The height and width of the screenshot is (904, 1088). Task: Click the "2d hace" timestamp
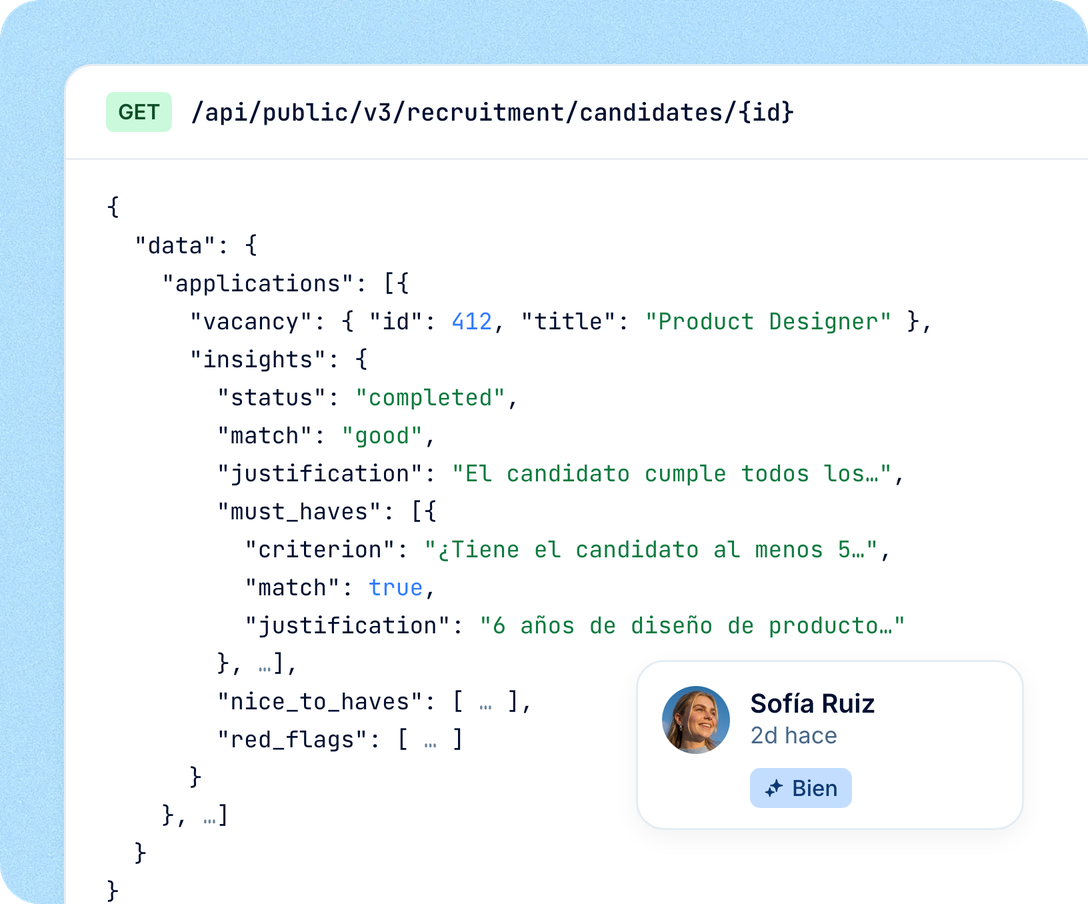[x=794, y=735]
